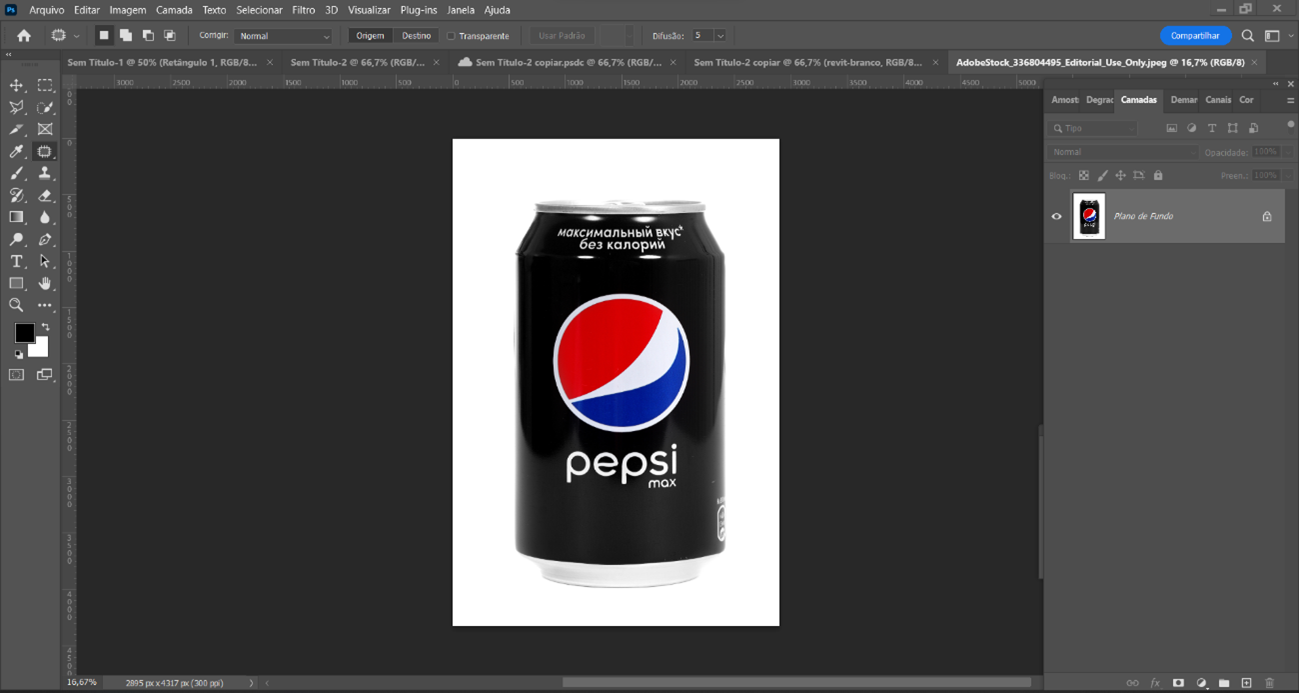1299x693 pixels.
Task: Select the Gradient tool
Action: coord(17,217)
